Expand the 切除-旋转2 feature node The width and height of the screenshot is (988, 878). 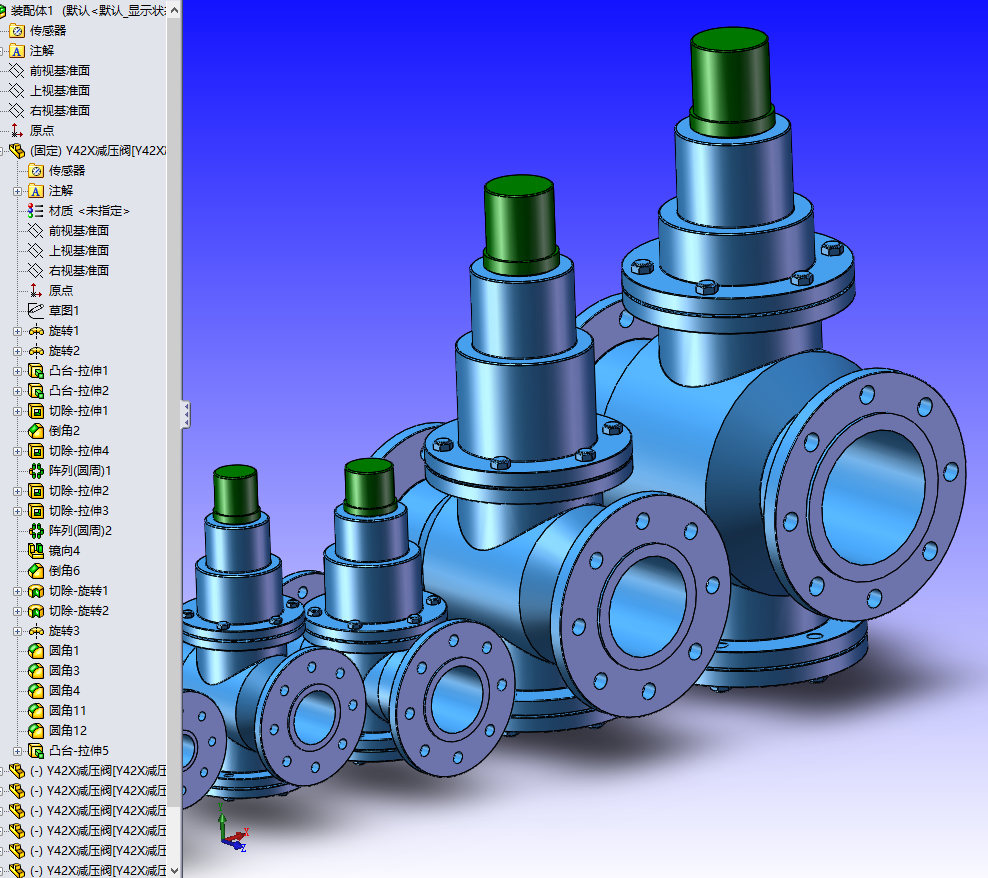(x=18, y=611)
